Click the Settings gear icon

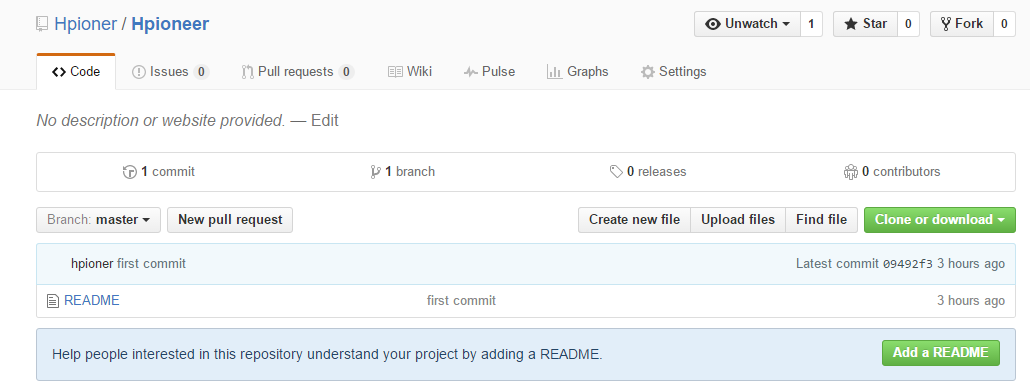click(x=648, y=72)
